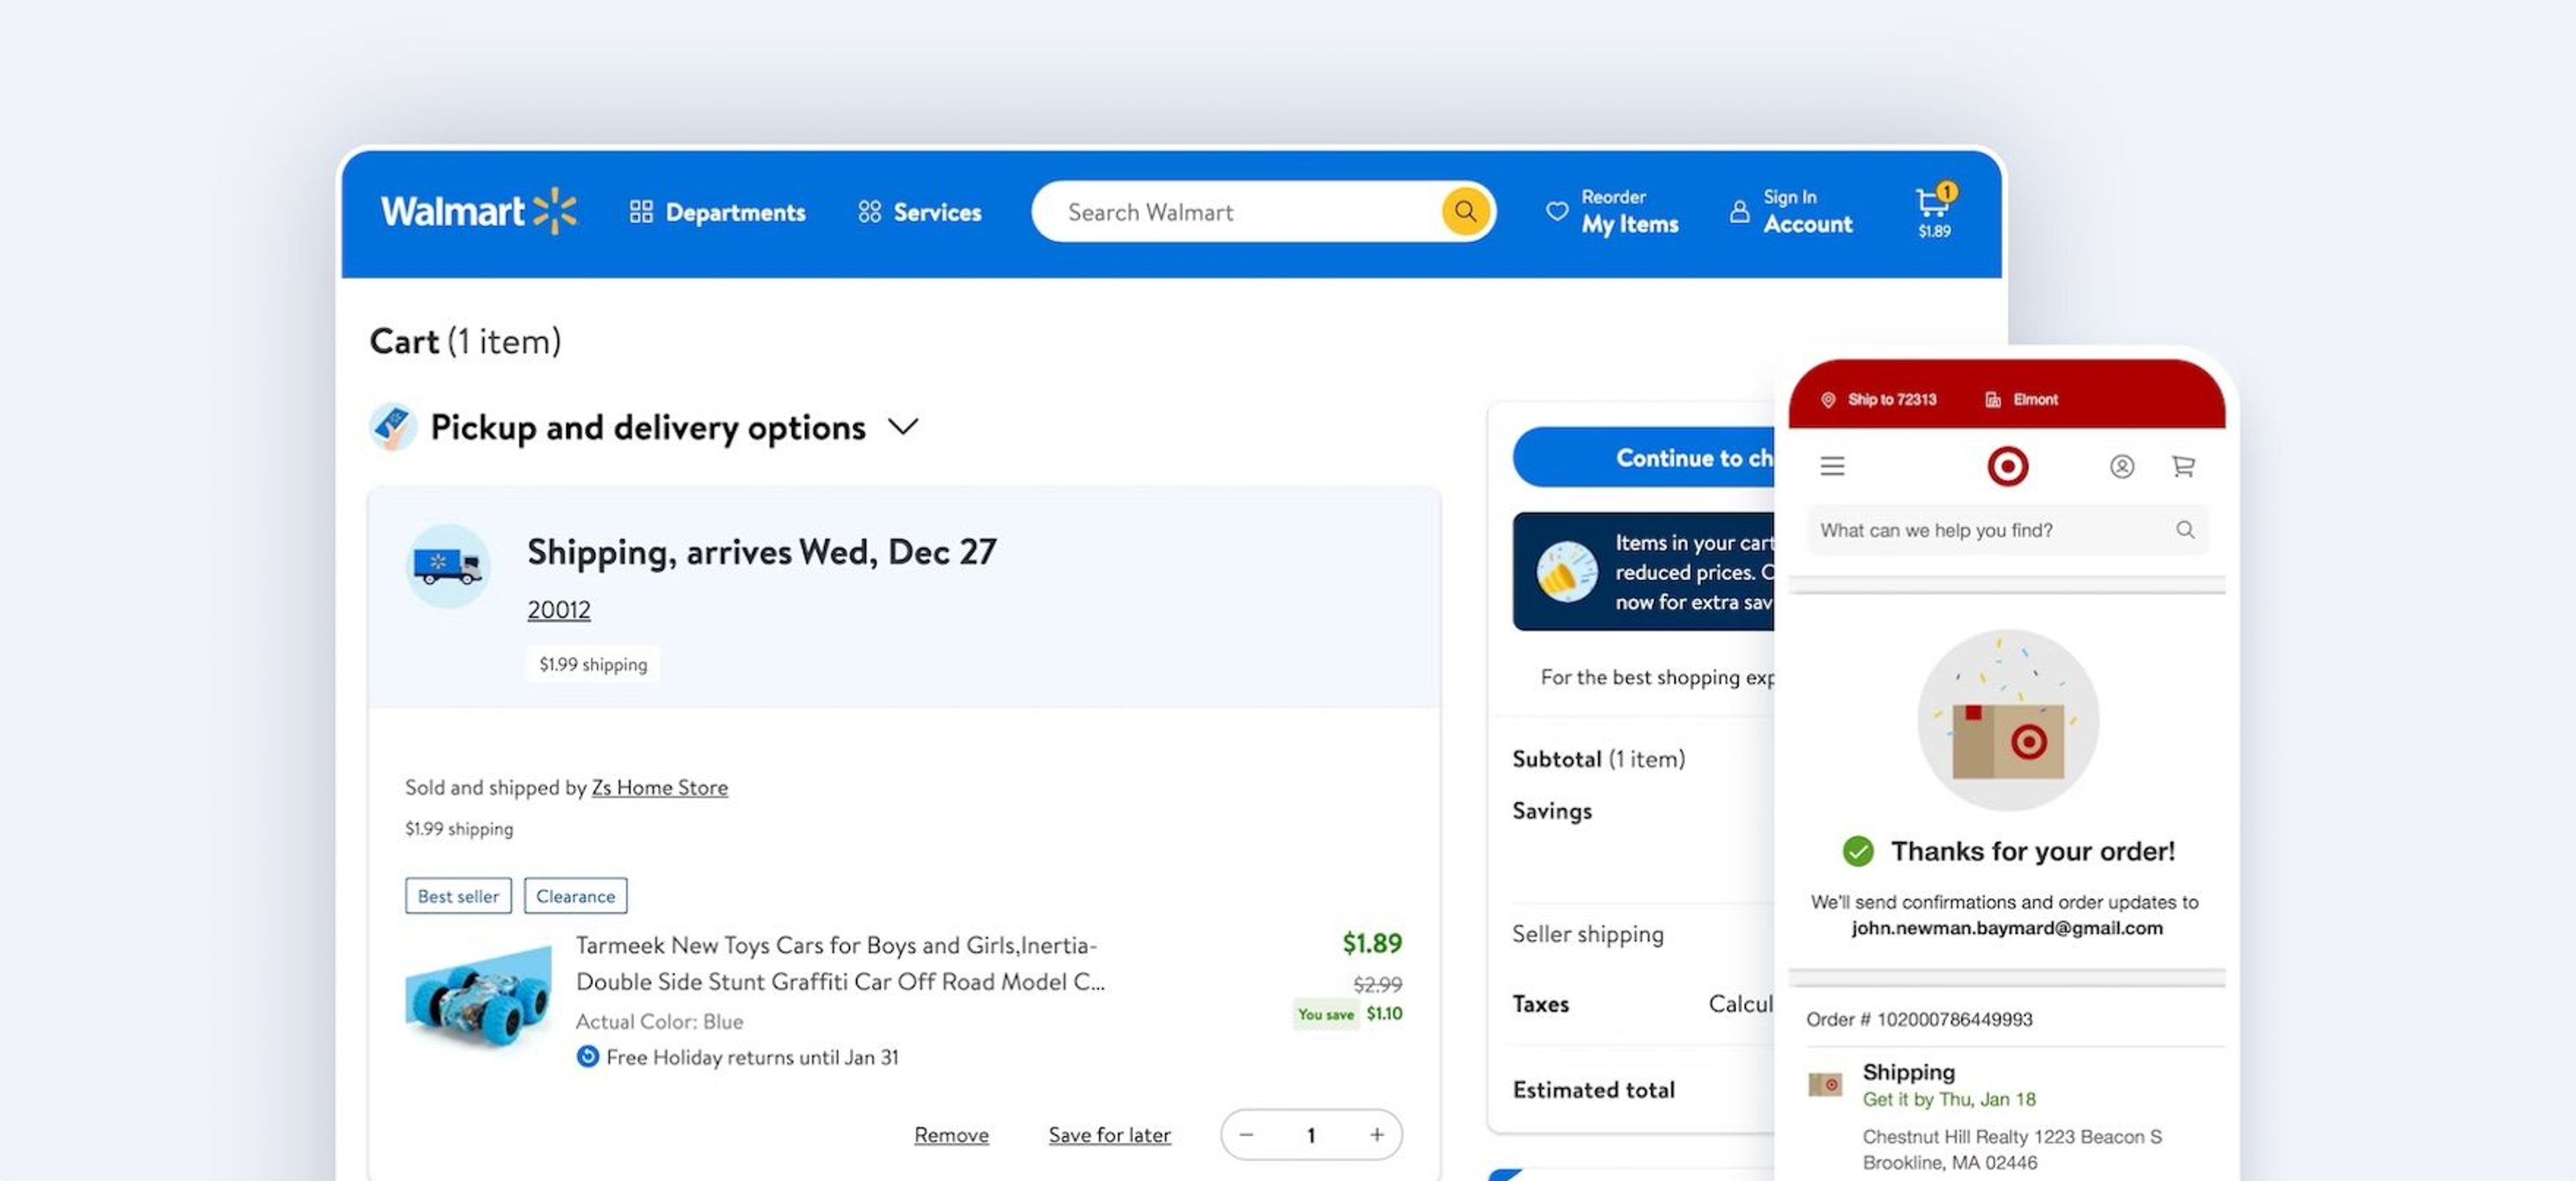This screenshot has height=1181, width=2576.
Task: Open the Target hamburger menu
Action: click(1832, 466)
